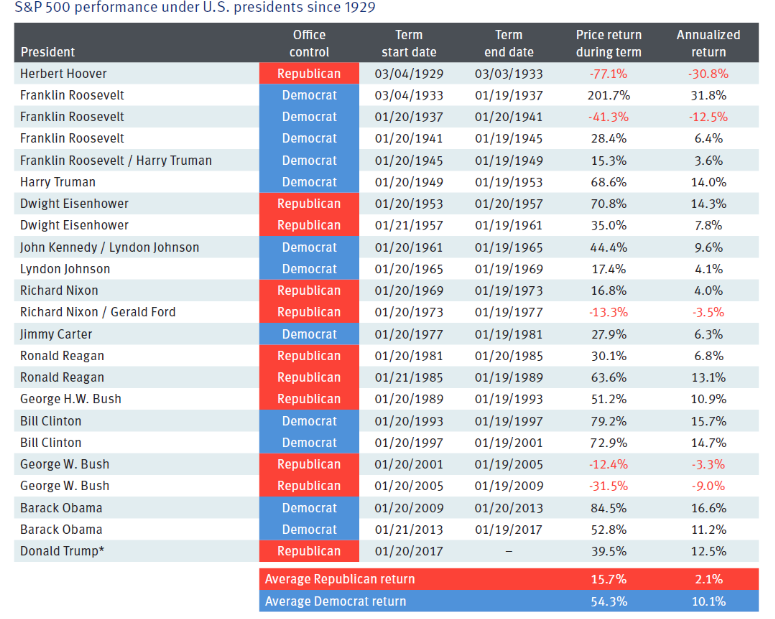
Task: Click the Richard Nixon / Gerald Ford name
Action: tap(98, 312)
